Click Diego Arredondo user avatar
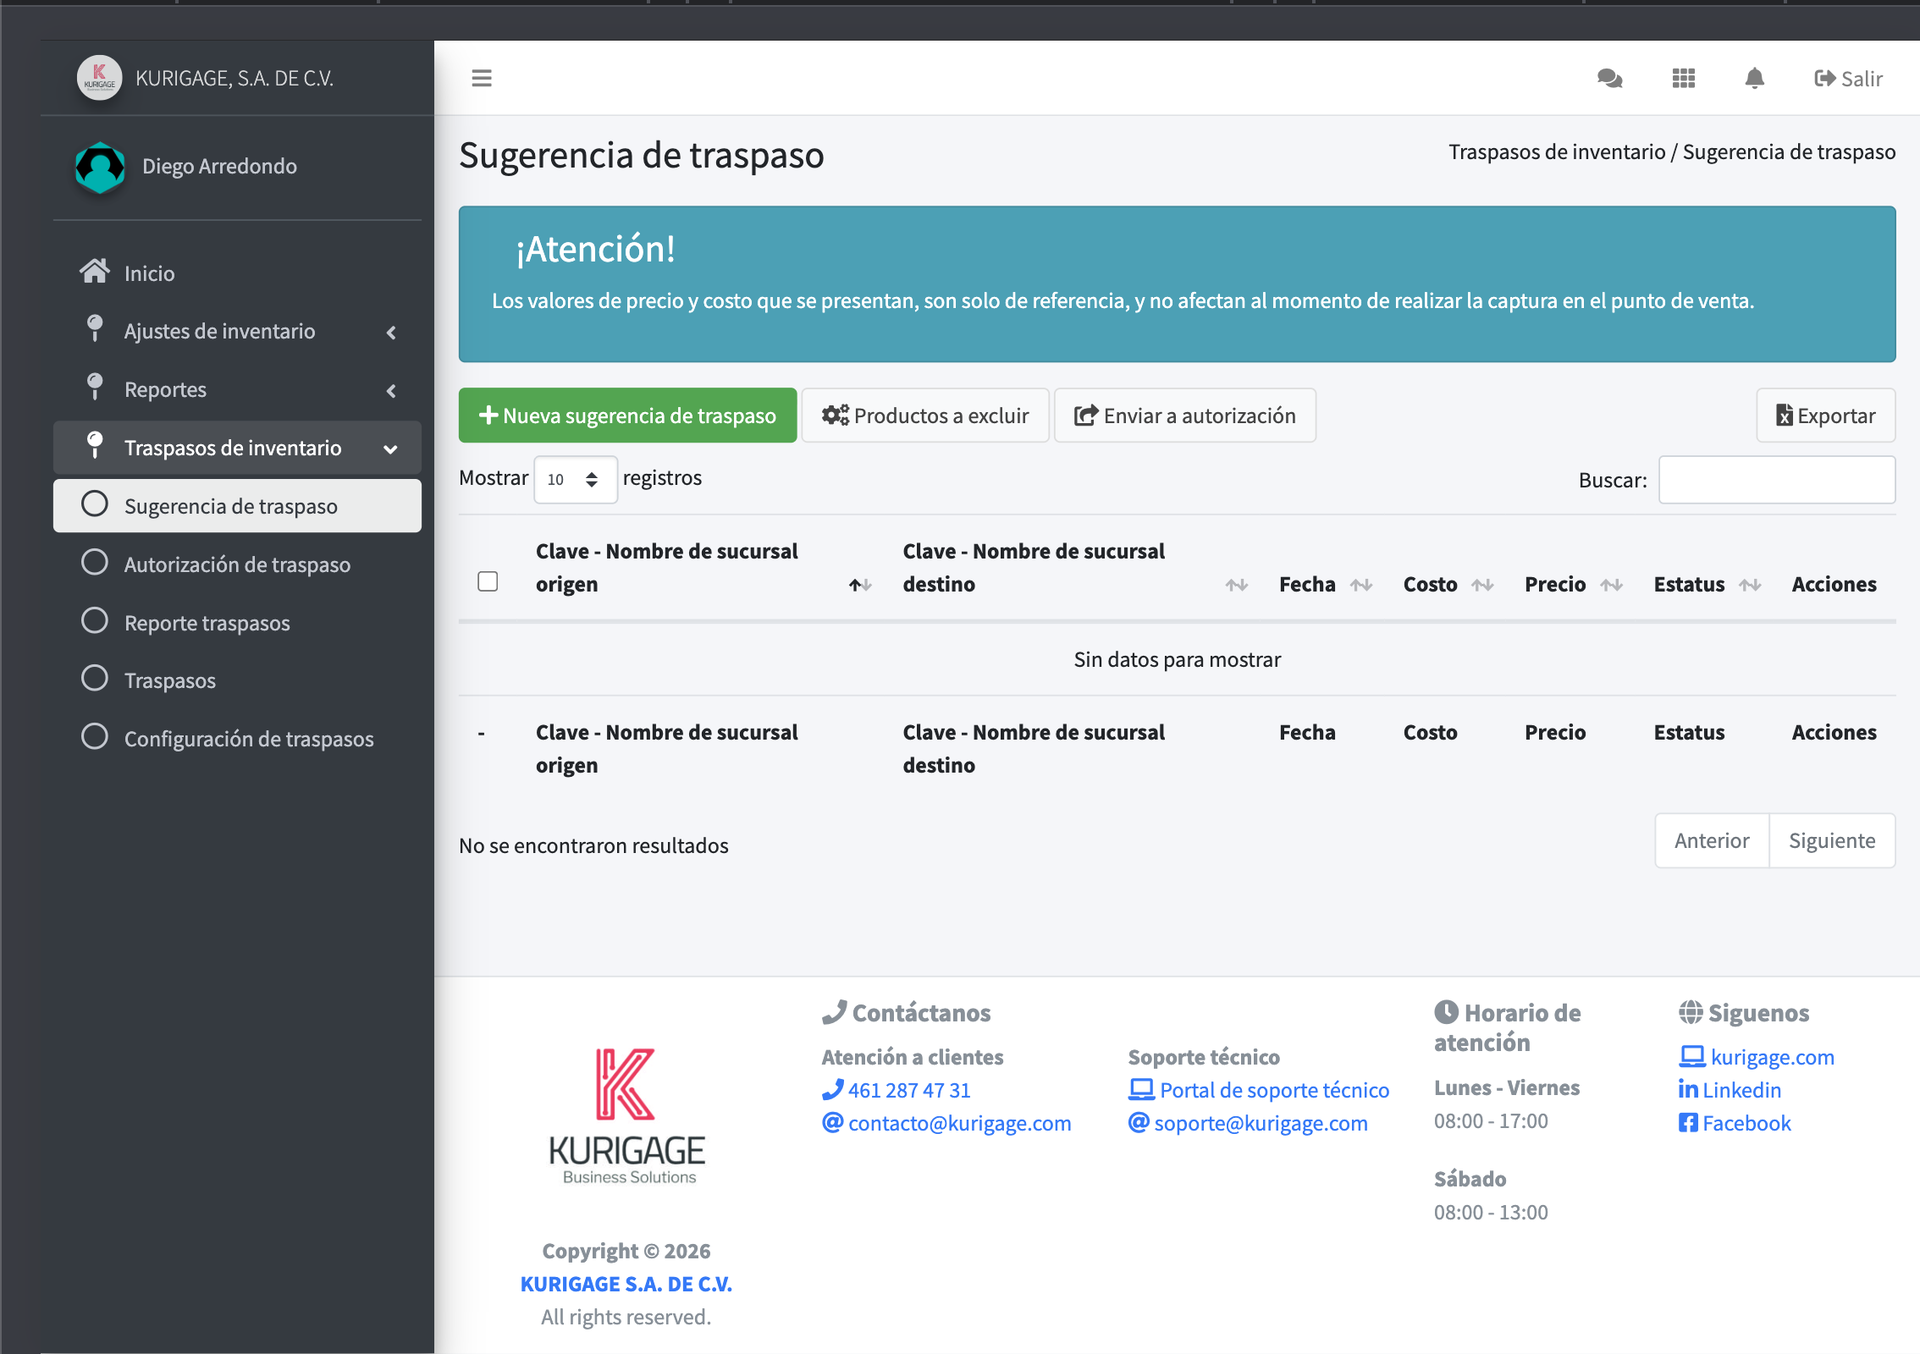The image size is (1920, 1354). (100, 167)
